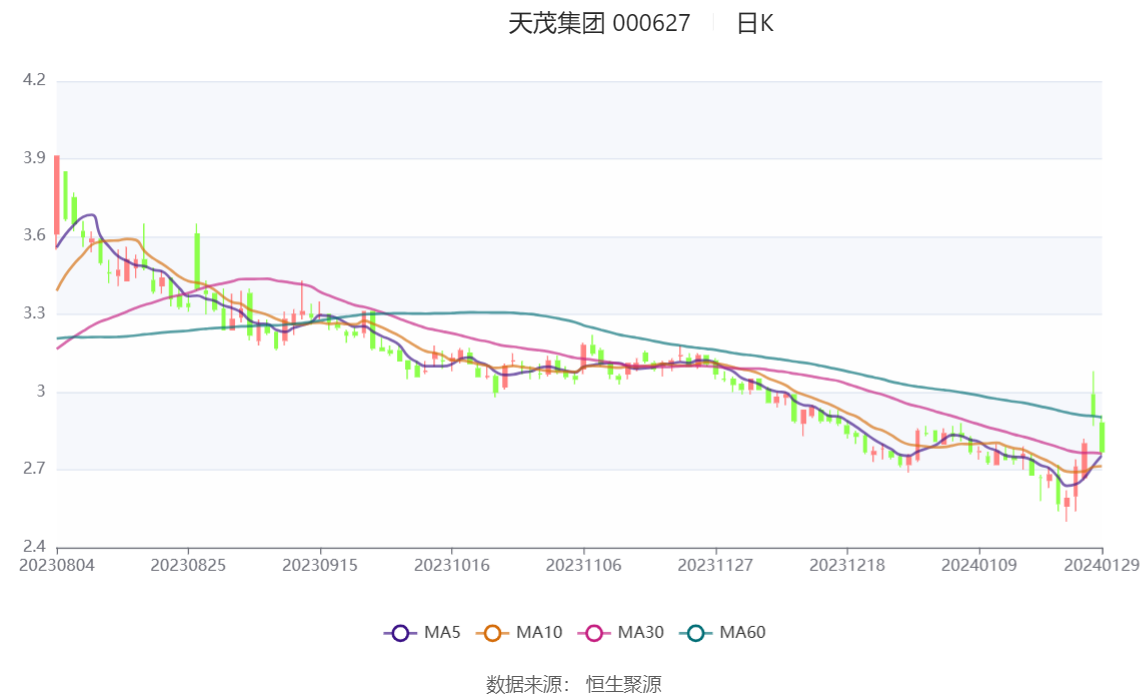
Task: Click the teal MA60 legend marker circle
Action: point(696,633)
